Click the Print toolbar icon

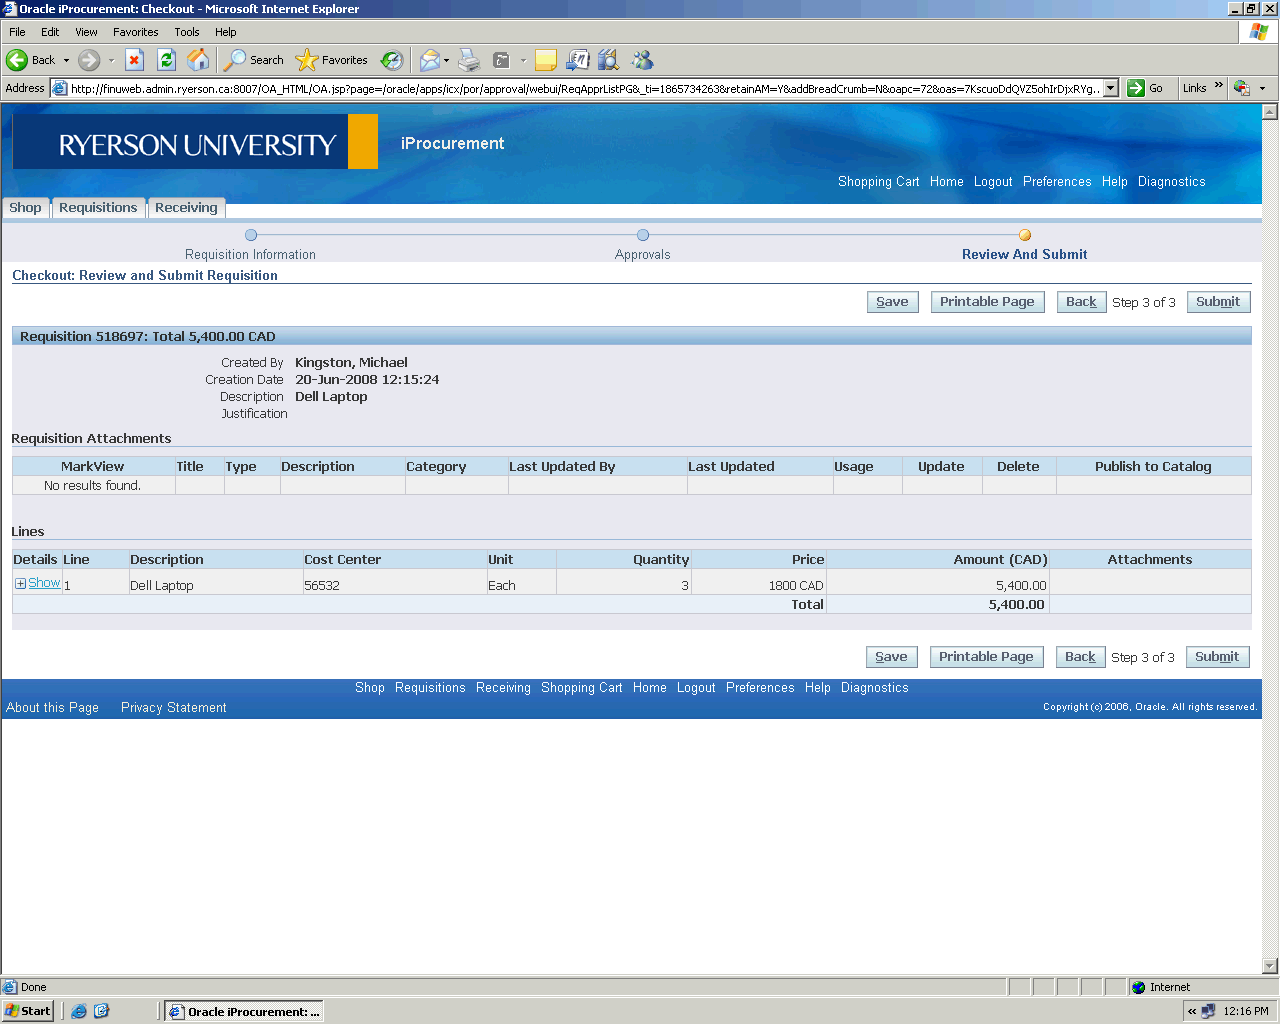[469, 60]
